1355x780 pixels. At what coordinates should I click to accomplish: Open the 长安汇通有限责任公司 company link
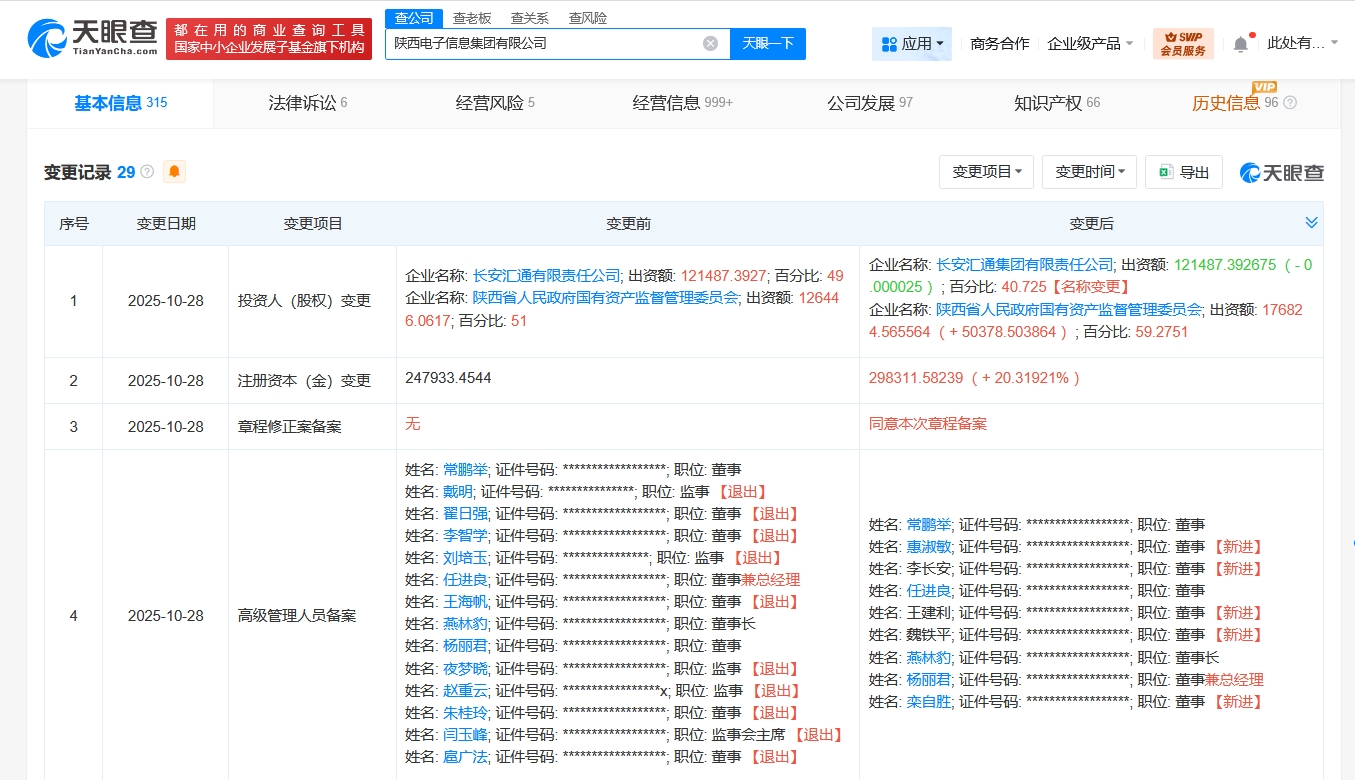(x=546, y=275)
